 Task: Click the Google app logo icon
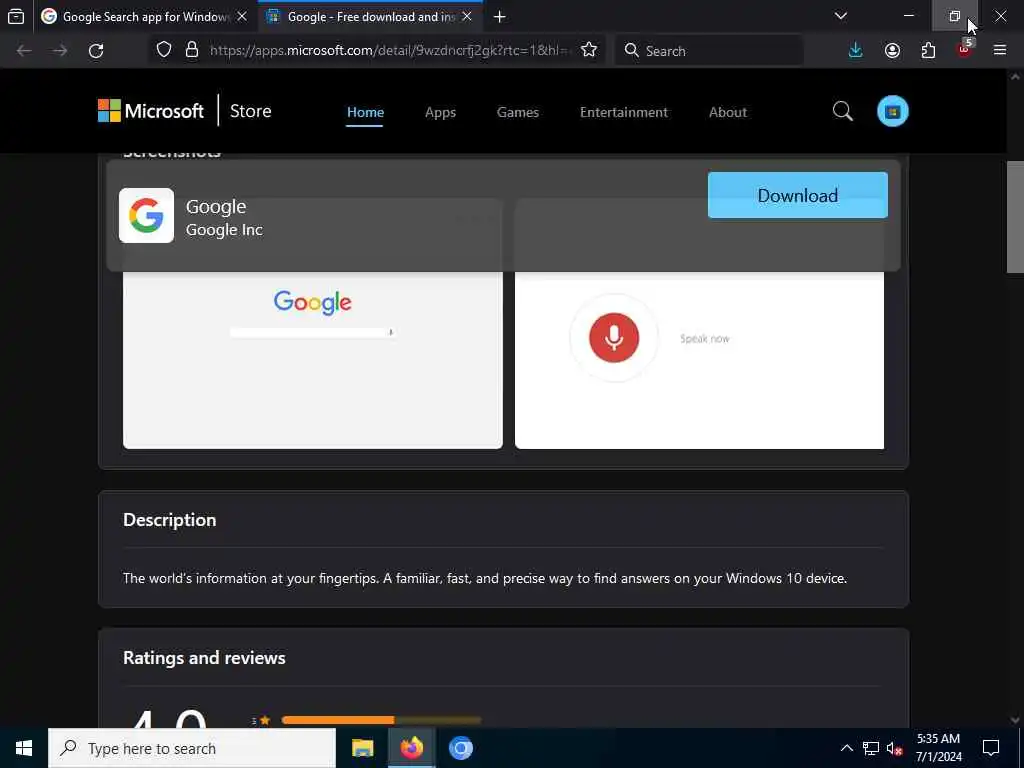coord(146,216)
